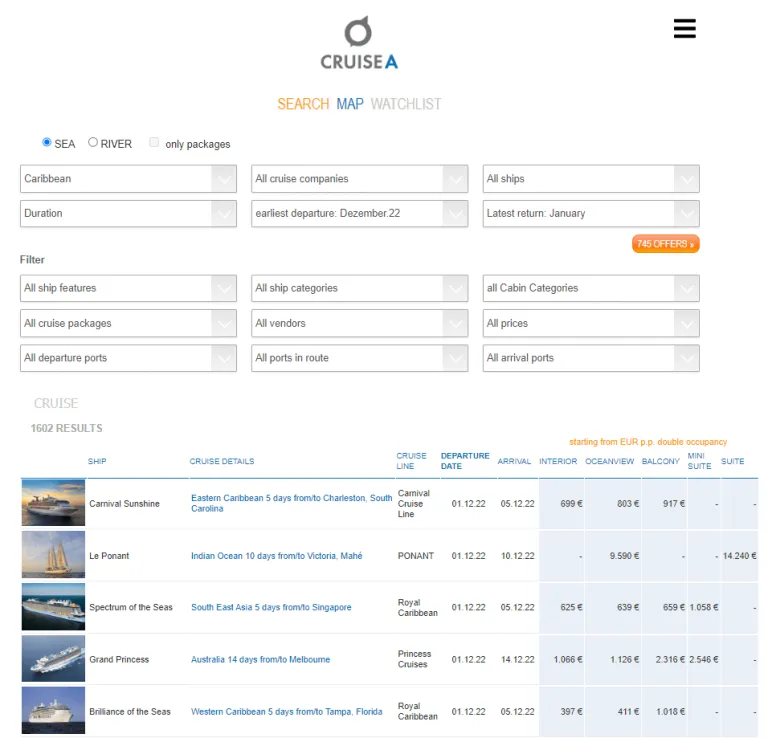The width and height of the screenshot is (768, 738).
Task: Select Spectrum mini suite price 1.058 €
Action: [704, 607]
